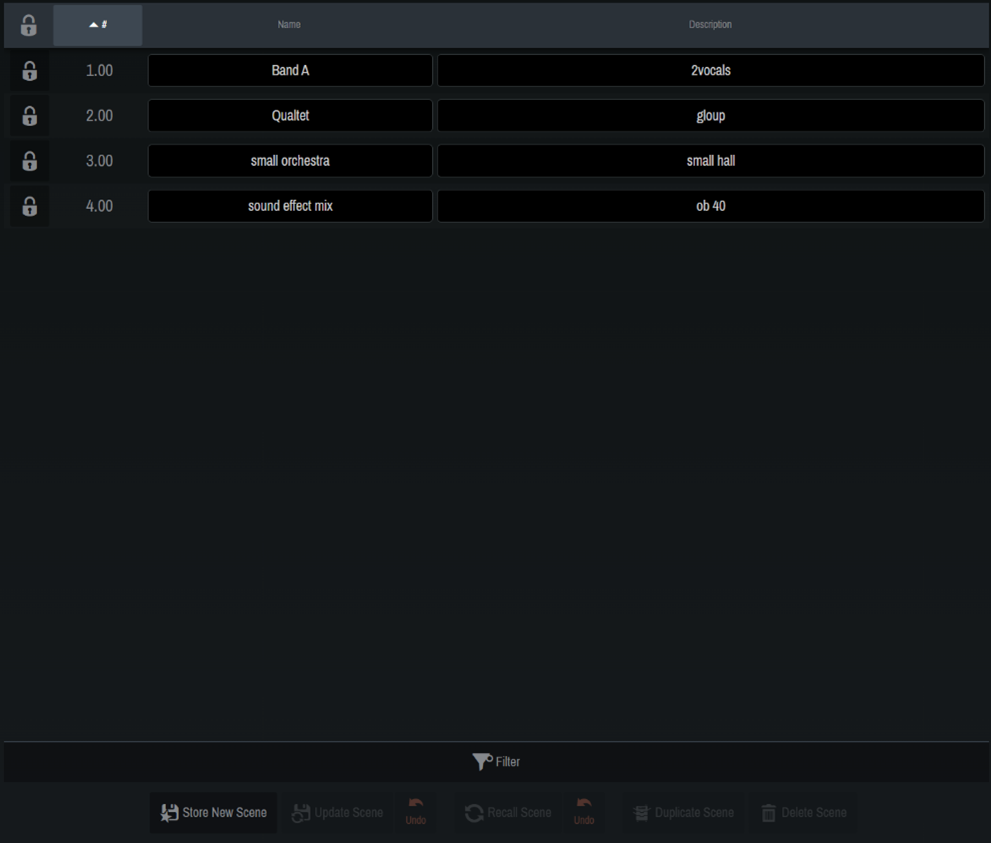The width and height of the screenshot is (991, 843).
Task: Click the Filter funnel icon
Action: [481, 761]
